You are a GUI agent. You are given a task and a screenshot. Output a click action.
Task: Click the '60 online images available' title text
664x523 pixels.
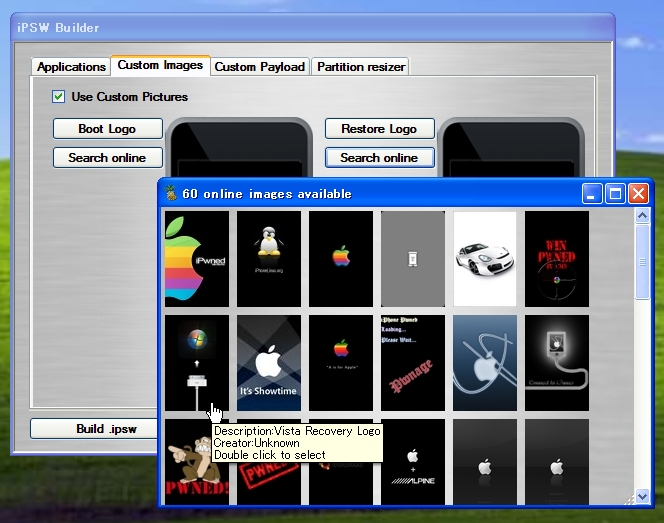pos(267,194)
